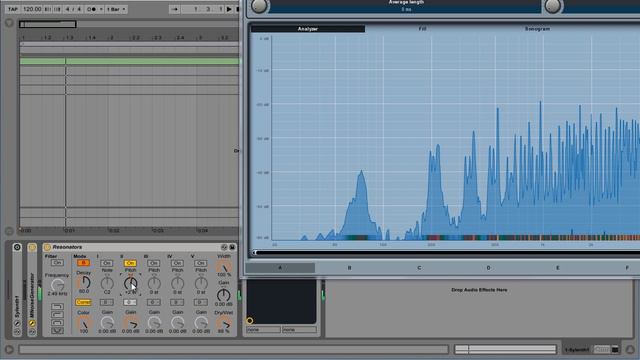This screenshot has height=360, width=640.
Task: Click the Decay knob
Action: coord(84,282)
